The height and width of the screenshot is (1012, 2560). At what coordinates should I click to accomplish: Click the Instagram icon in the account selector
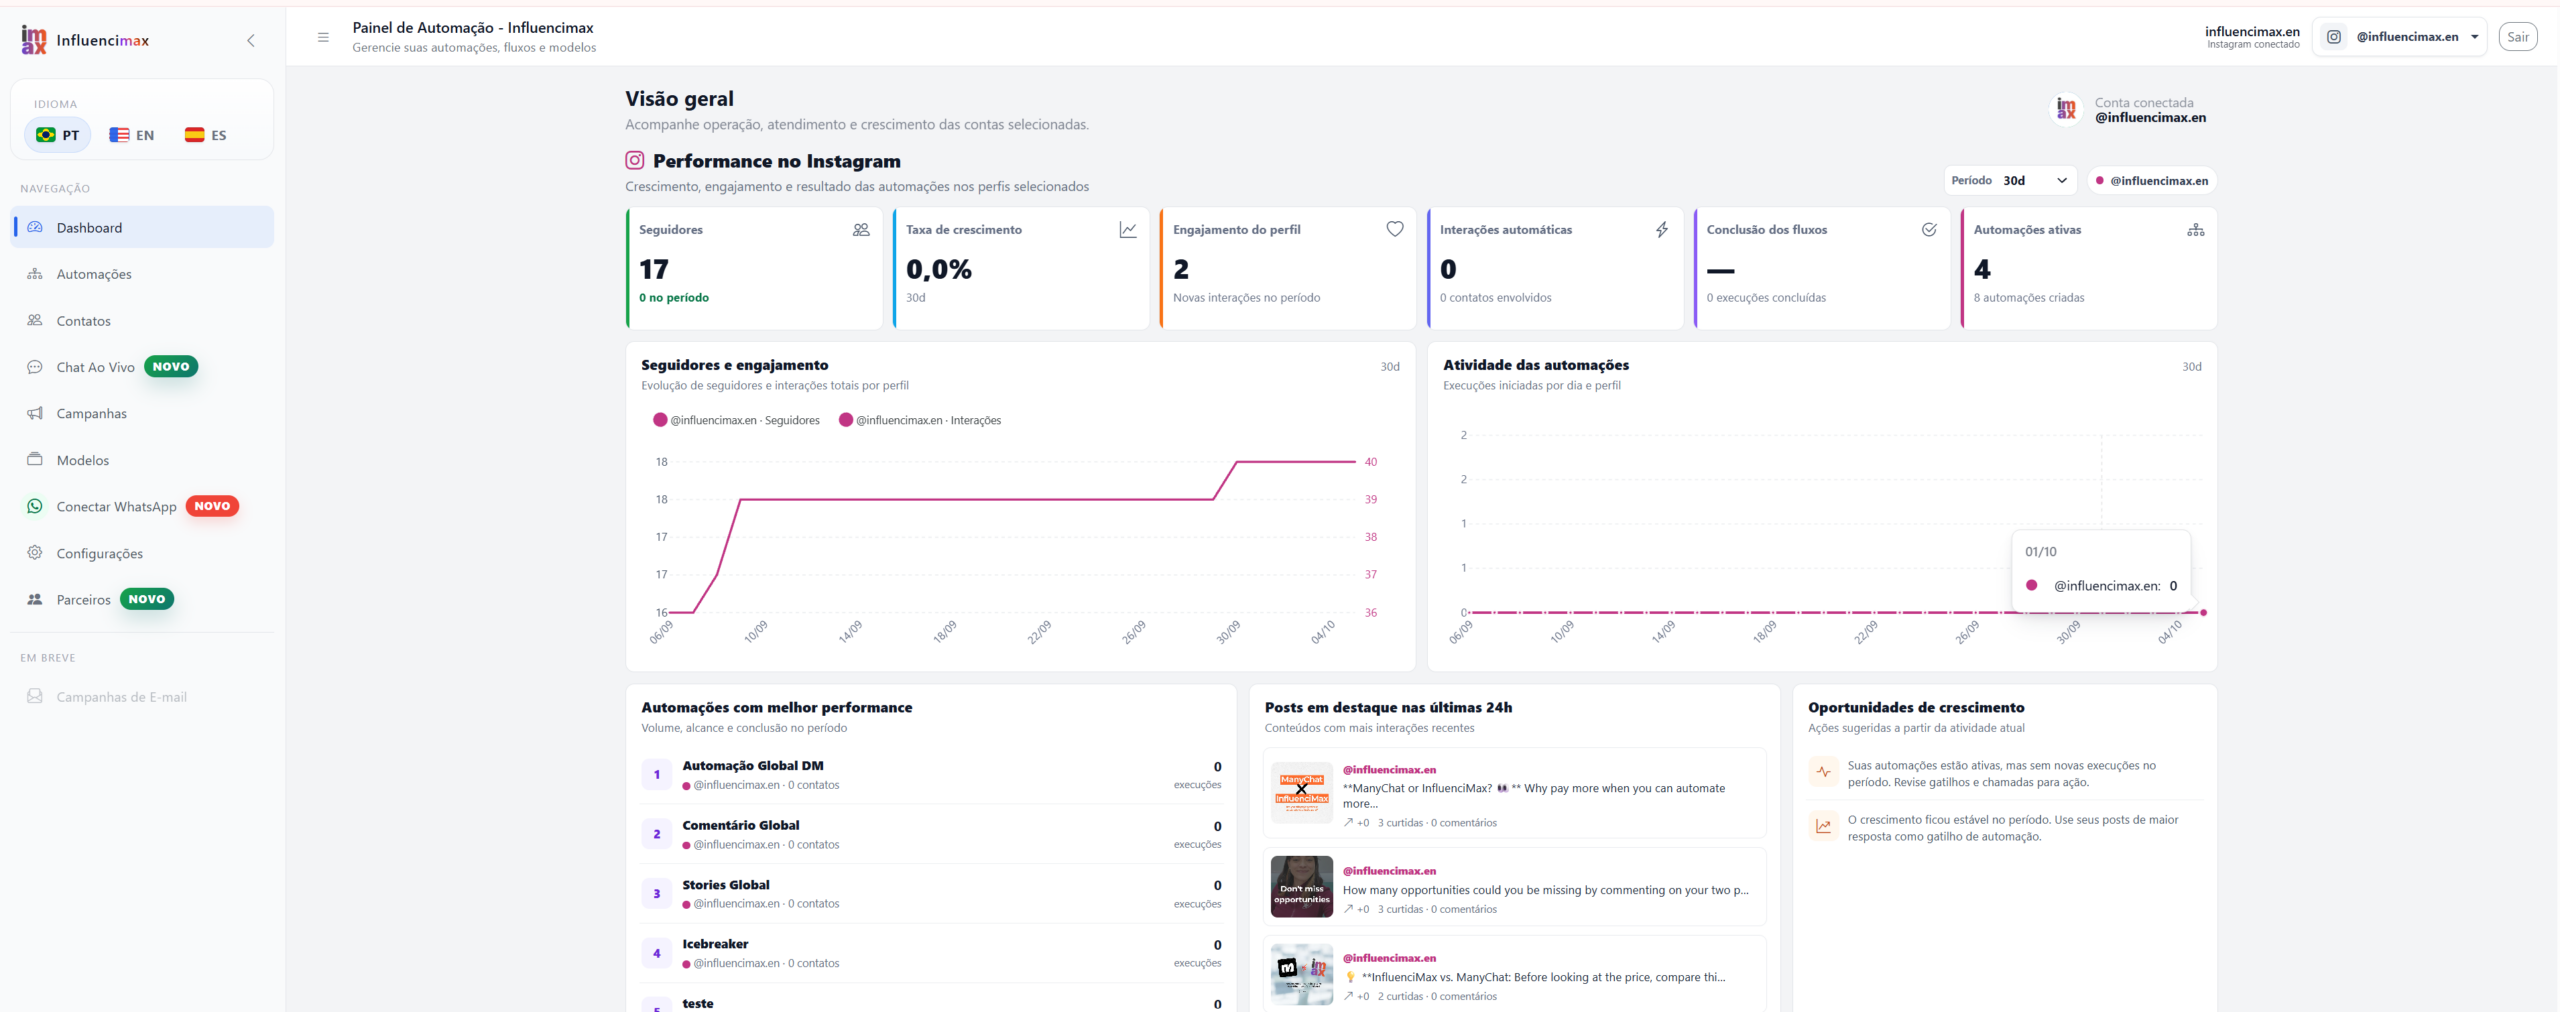tap(2334, 37)
